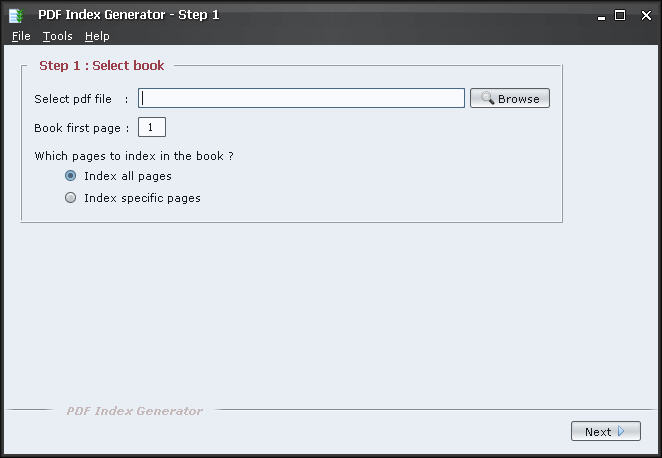Close the PDF Index Generator window
The height and width of the screenshot is (458, 662).
click(x=646, y=16)
